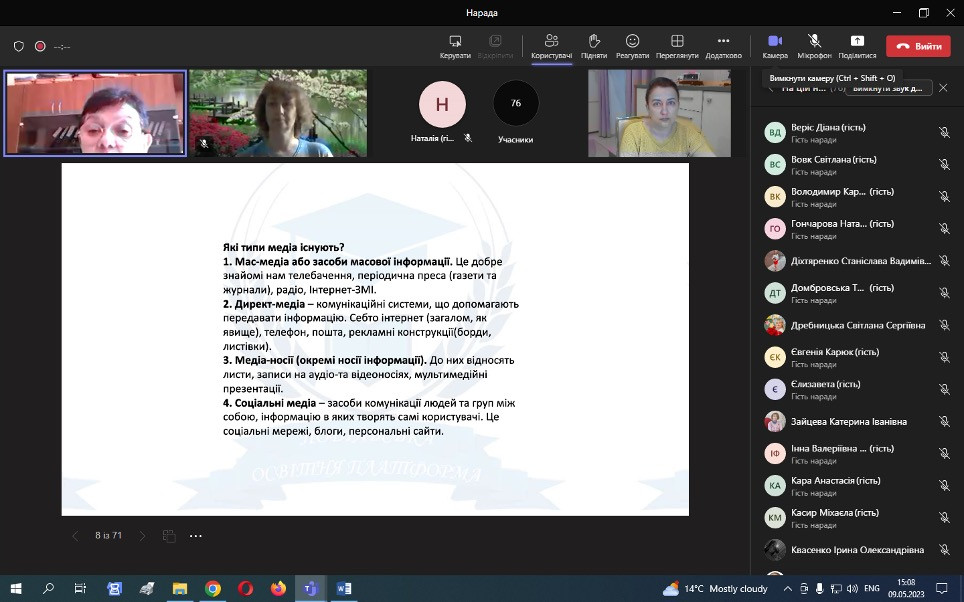
Task: Toggle the Користувачі participants panel
Action: 551,46
